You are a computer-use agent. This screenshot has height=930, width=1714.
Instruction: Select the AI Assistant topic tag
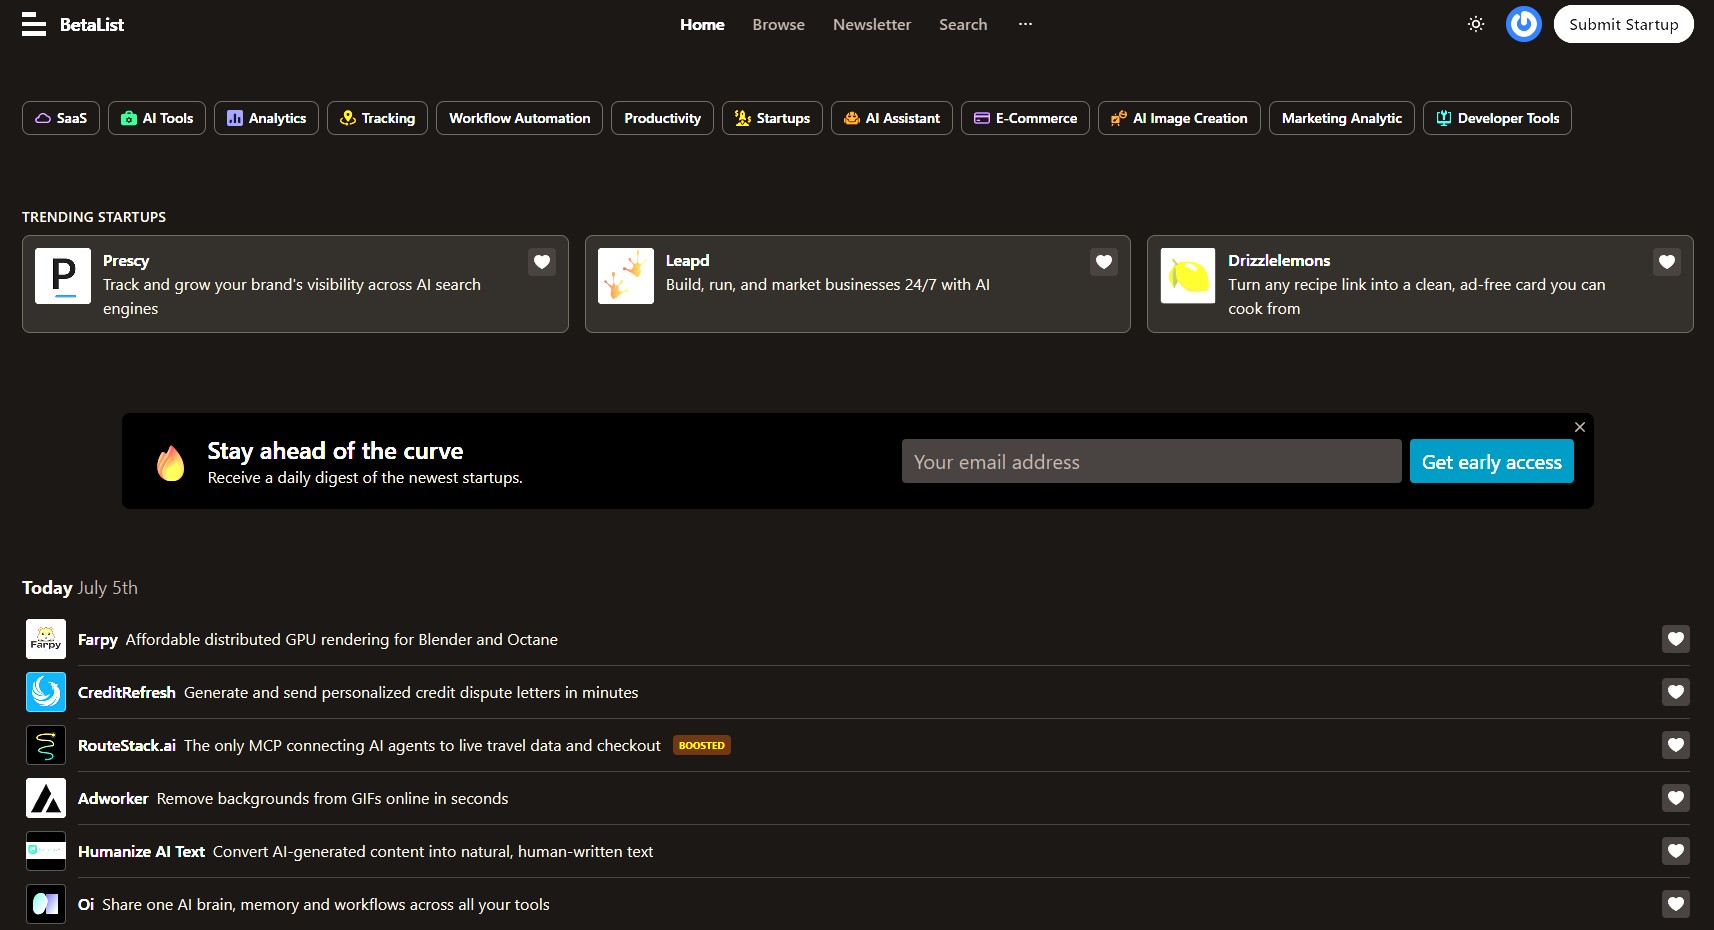click(892, 118)
